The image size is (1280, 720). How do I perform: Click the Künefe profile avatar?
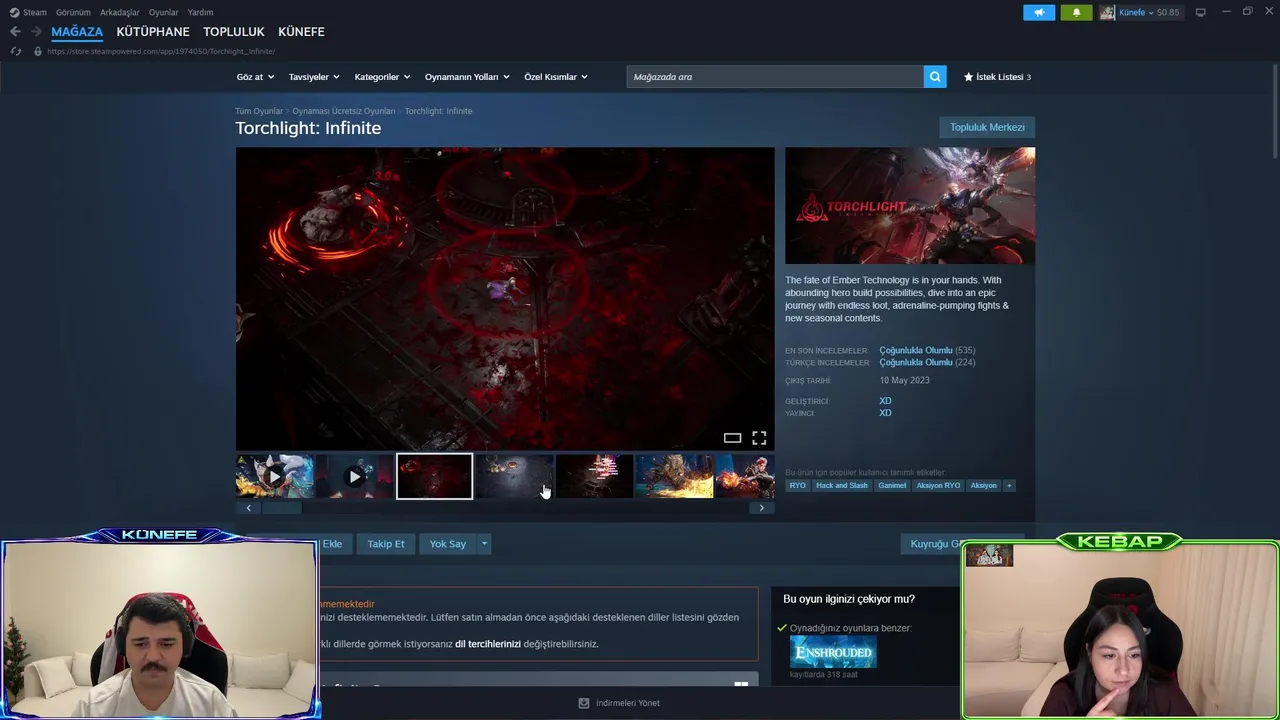pos(1107,12)
